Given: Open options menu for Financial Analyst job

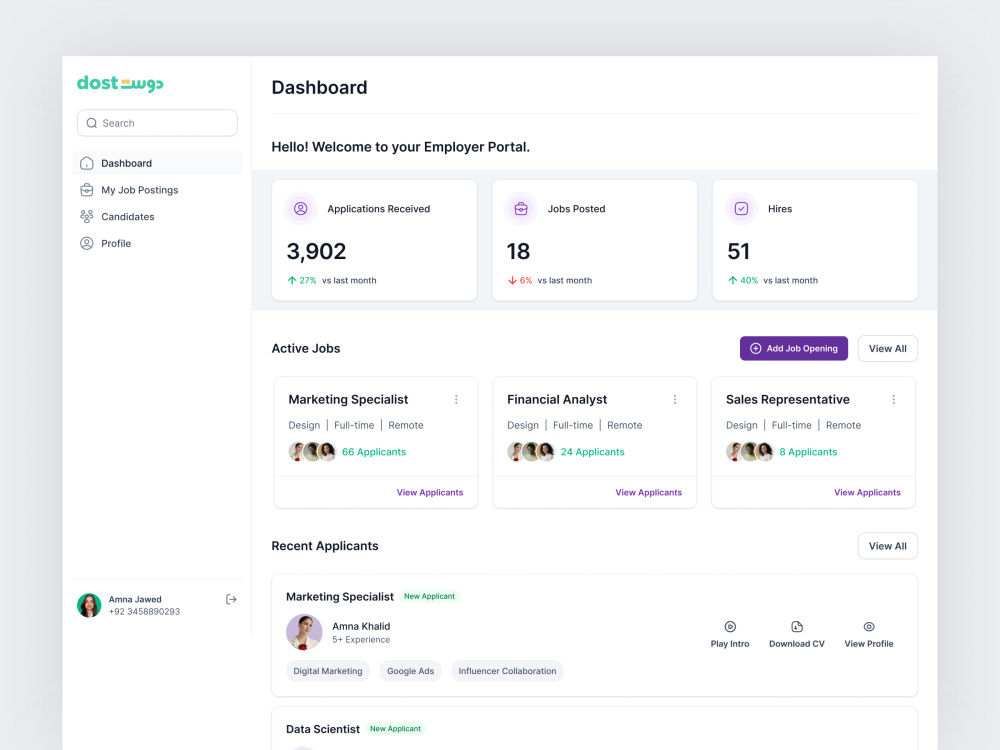Looking at the screenshot, I should [675, 399].
